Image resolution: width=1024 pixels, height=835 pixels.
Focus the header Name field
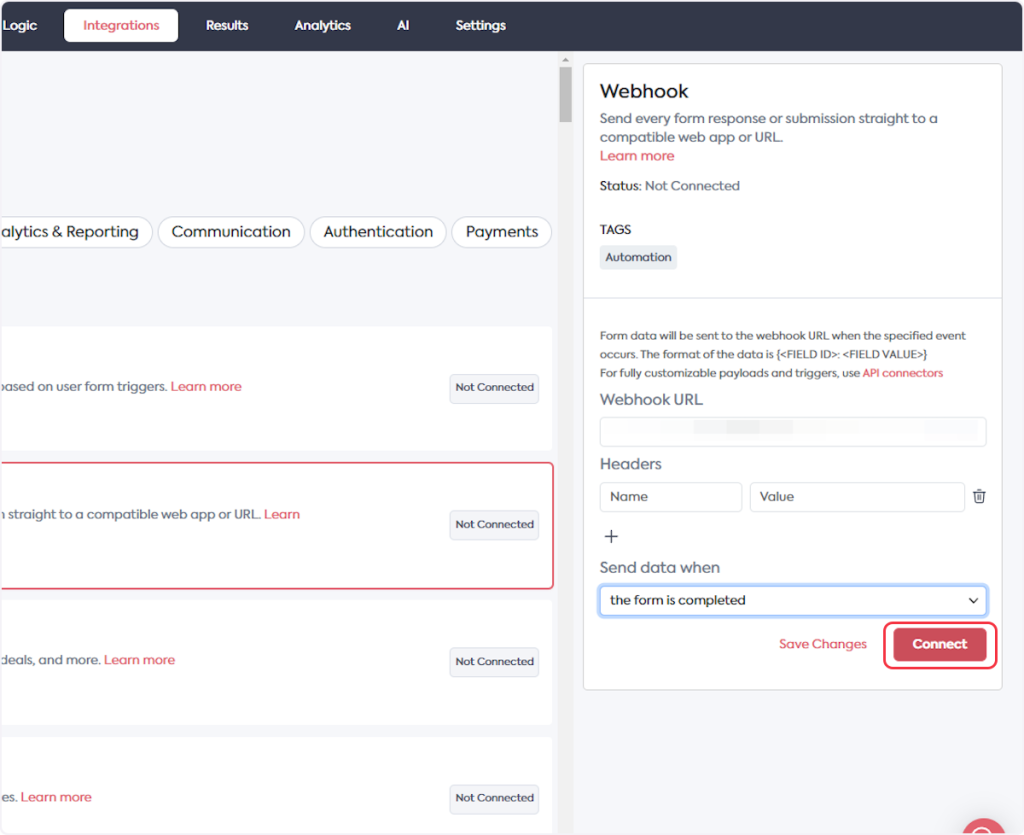(670, 497)
